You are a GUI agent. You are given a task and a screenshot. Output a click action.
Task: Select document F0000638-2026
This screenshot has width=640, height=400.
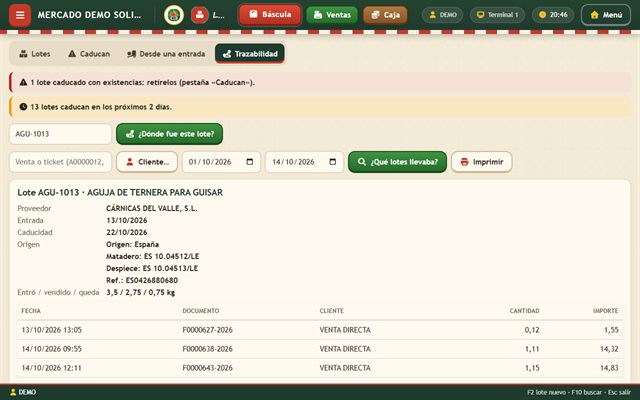[x=207, y=349]
